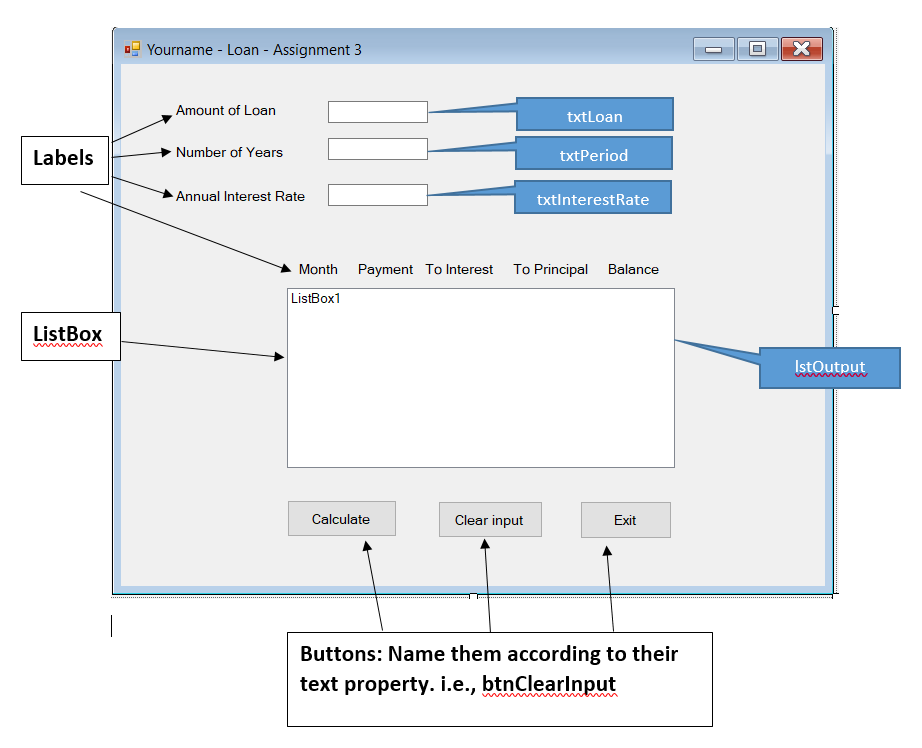This screenshot has width=922, height=748.
Task: Click inside the Annual Interest Rate text box
Action: (377, 194)
